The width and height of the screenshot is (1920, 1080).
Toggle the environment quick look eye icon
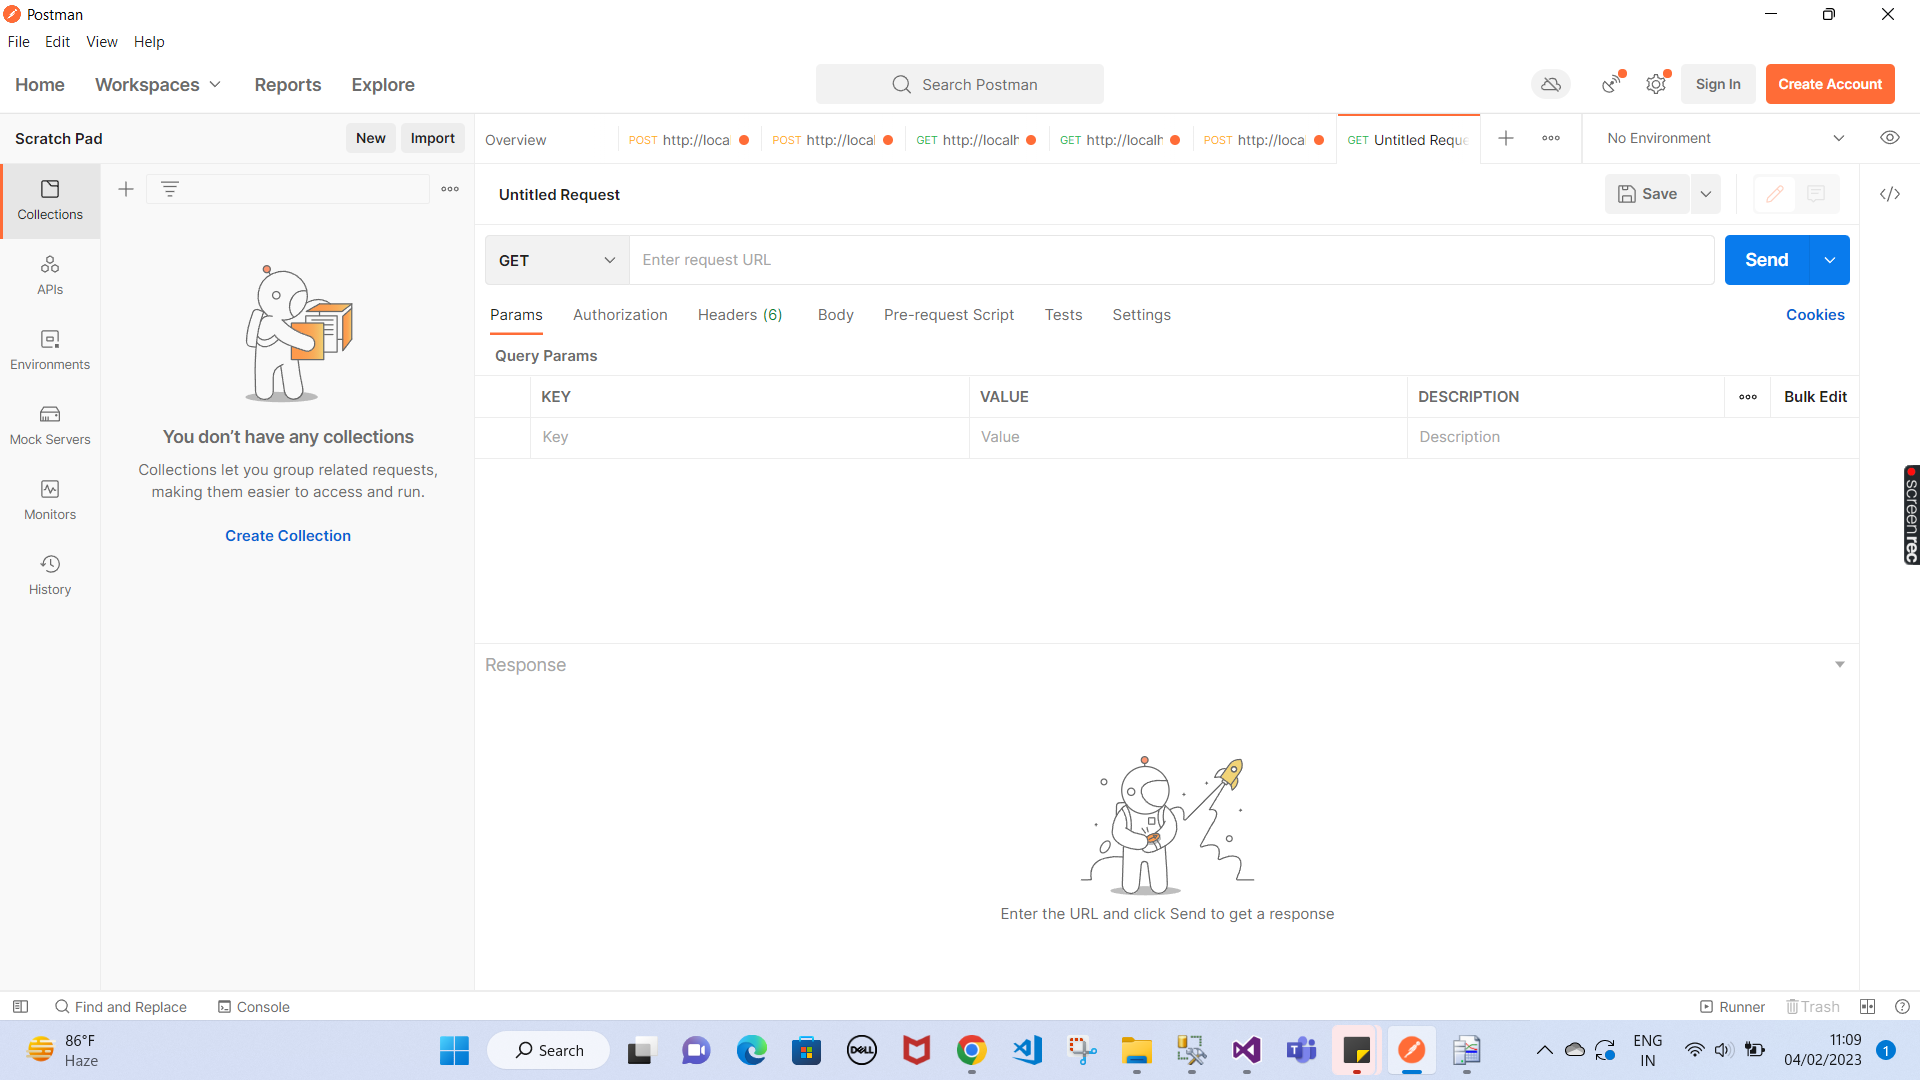point(1889,138)
